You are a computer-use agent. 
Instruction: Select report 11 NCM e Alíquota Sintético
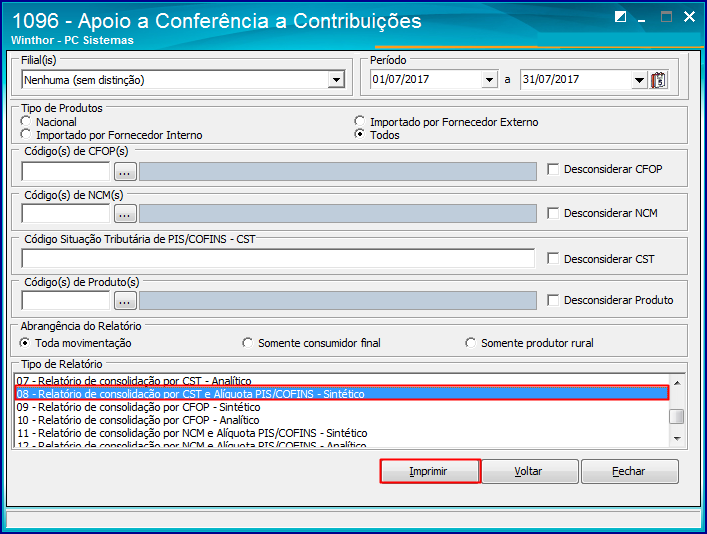point(341,433)
